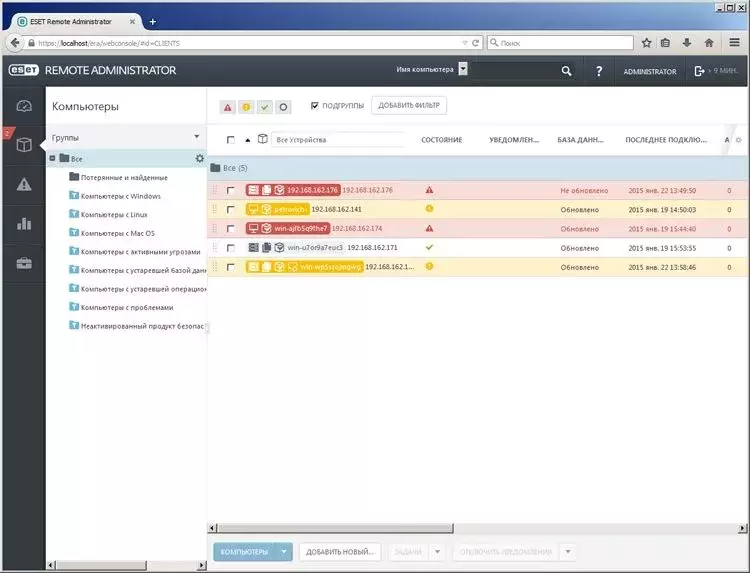Screen dimensions: 750x573
Task: Click the ESET header search input field
Action: [x=514, y=71]
